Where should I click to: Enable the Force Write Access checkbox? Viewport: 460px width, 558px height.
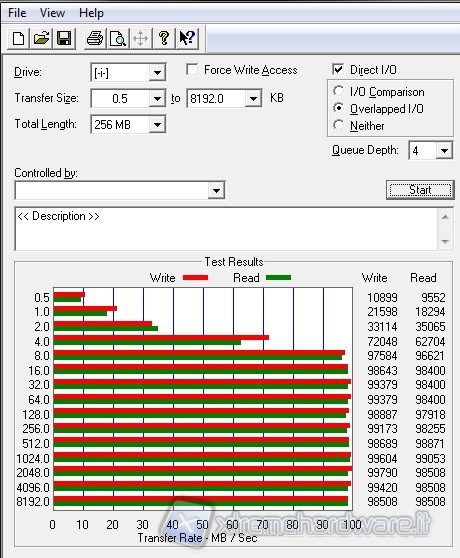tap(192, 69)
